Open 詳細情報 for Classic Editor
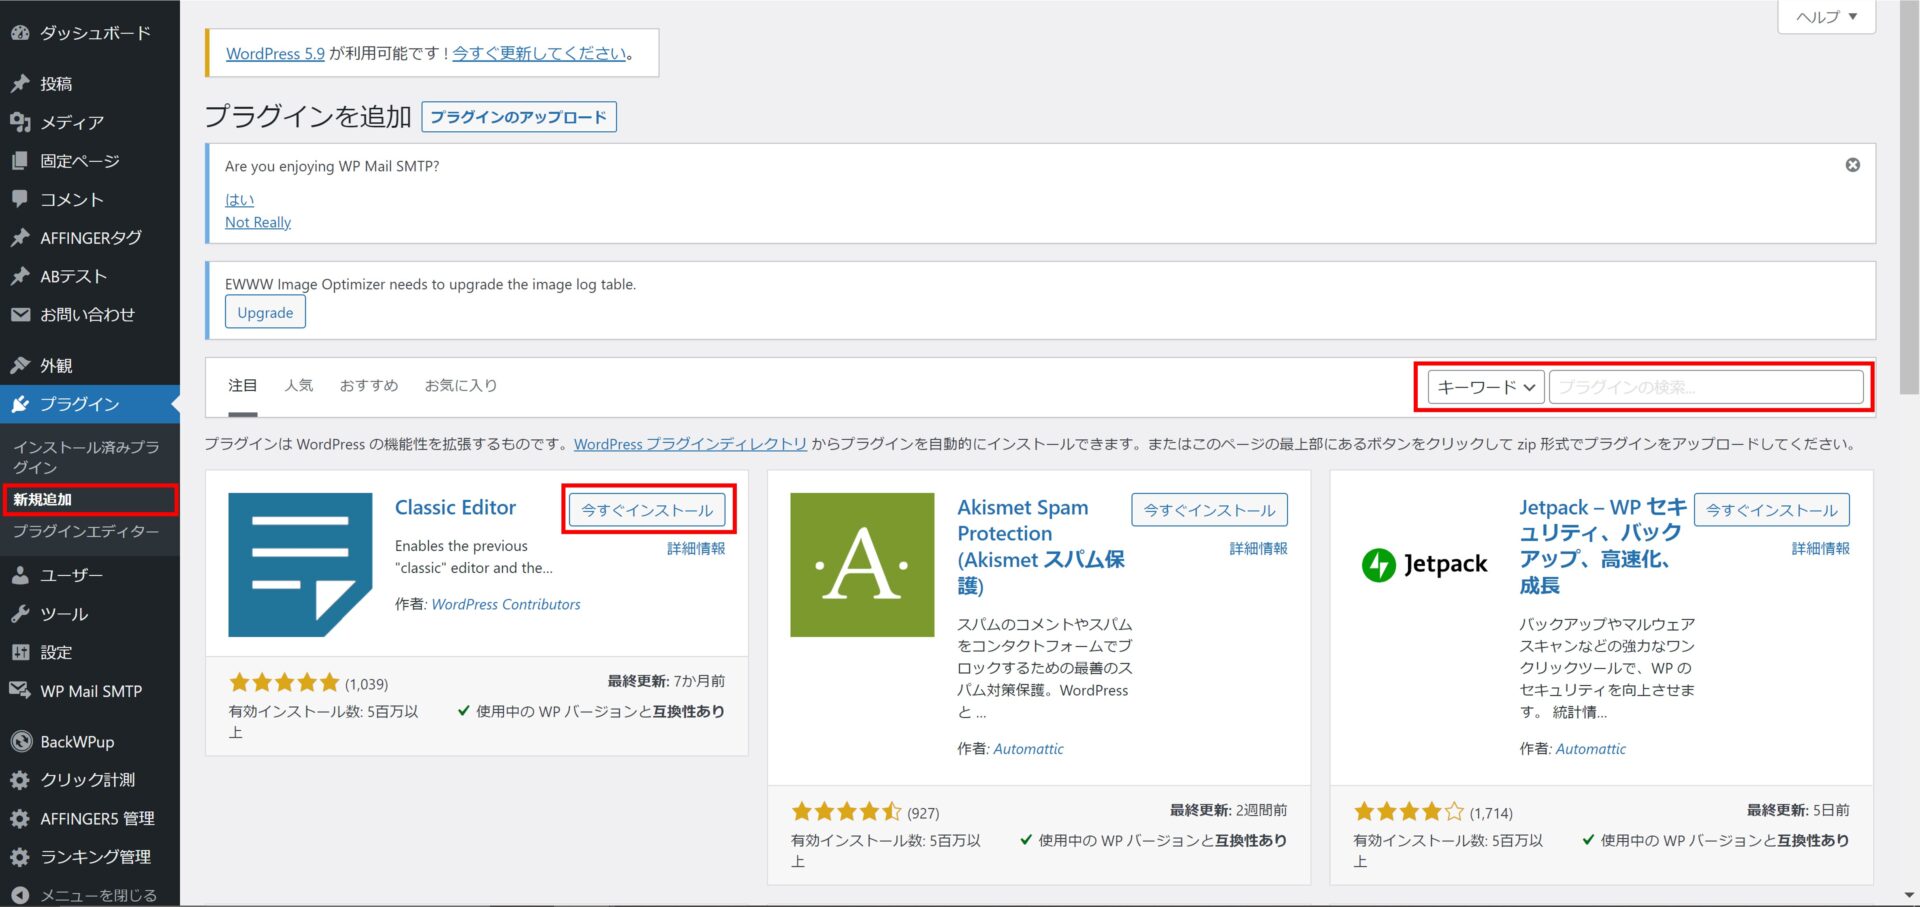The width and height of the screenshot is (1920, 907). (696, 548)
